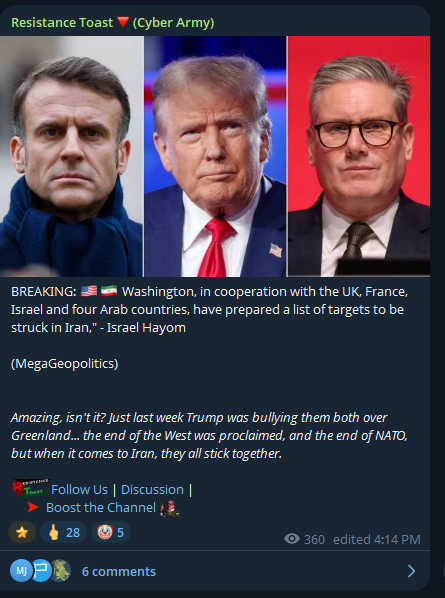
Task: Click the star reaction icon
Action: pyautogui.click(x=22, y=532)
